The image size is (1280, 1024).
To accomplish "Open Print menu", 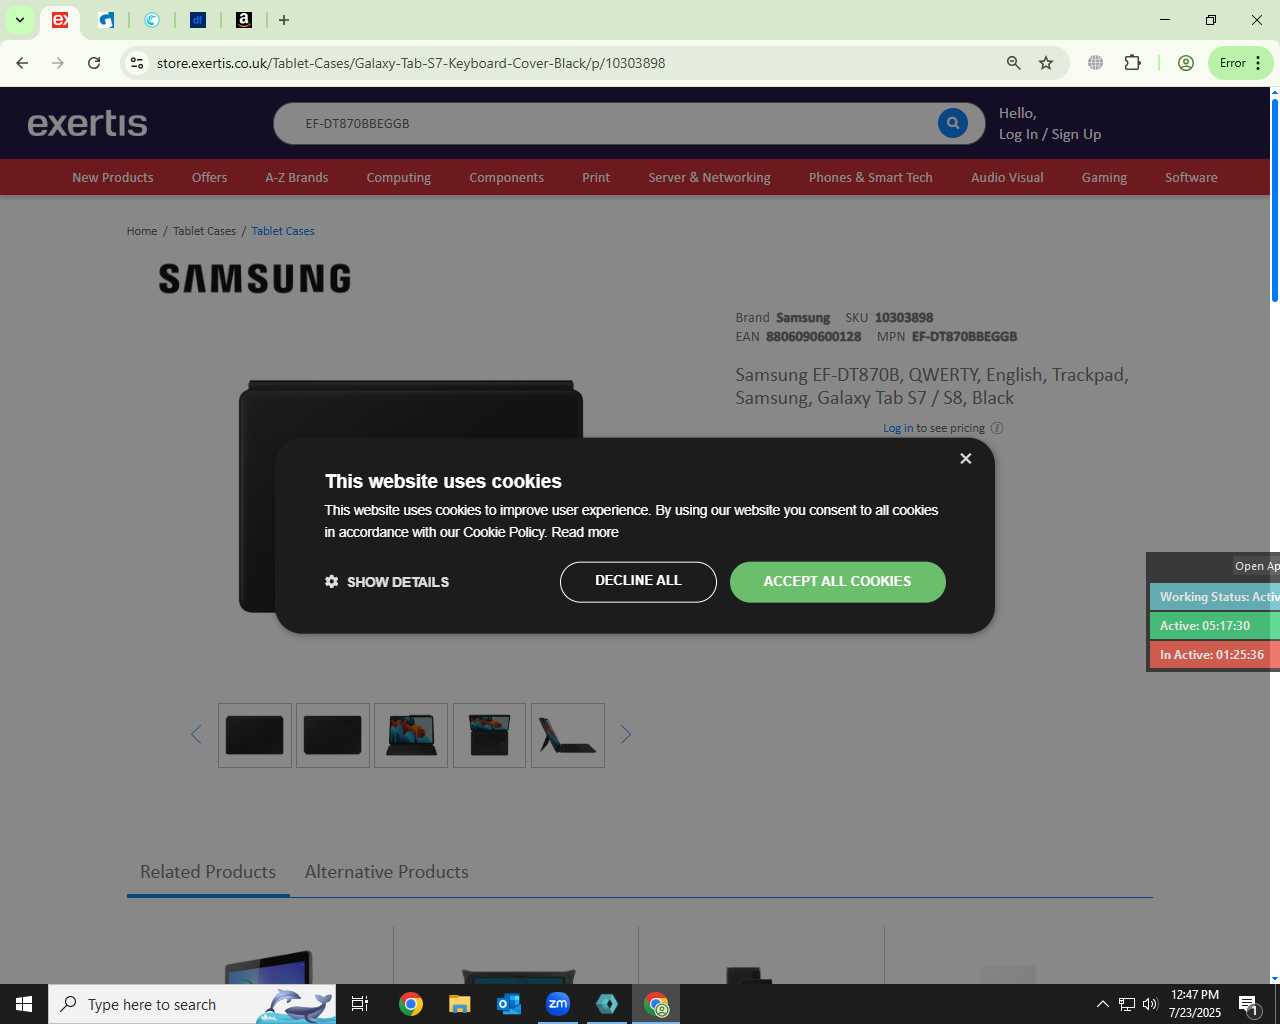I will (x=596, y=177).
